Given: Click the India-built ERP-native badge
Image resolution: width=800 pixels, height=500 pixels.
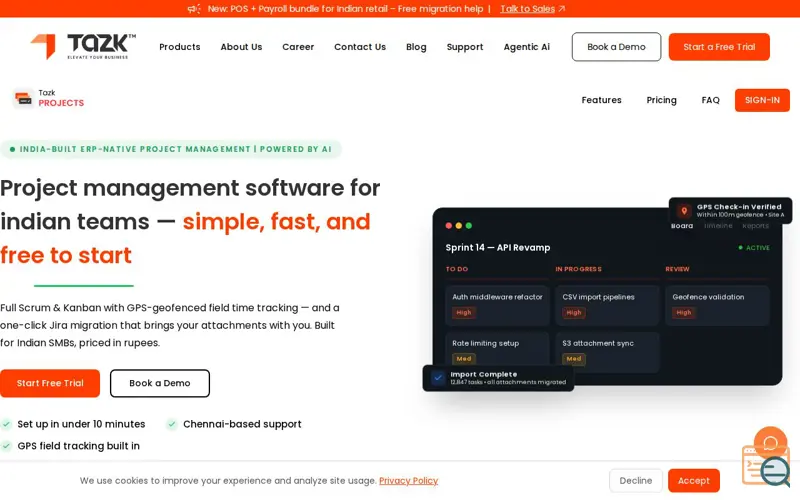Looking at the screenshot, I should (170, 149).
